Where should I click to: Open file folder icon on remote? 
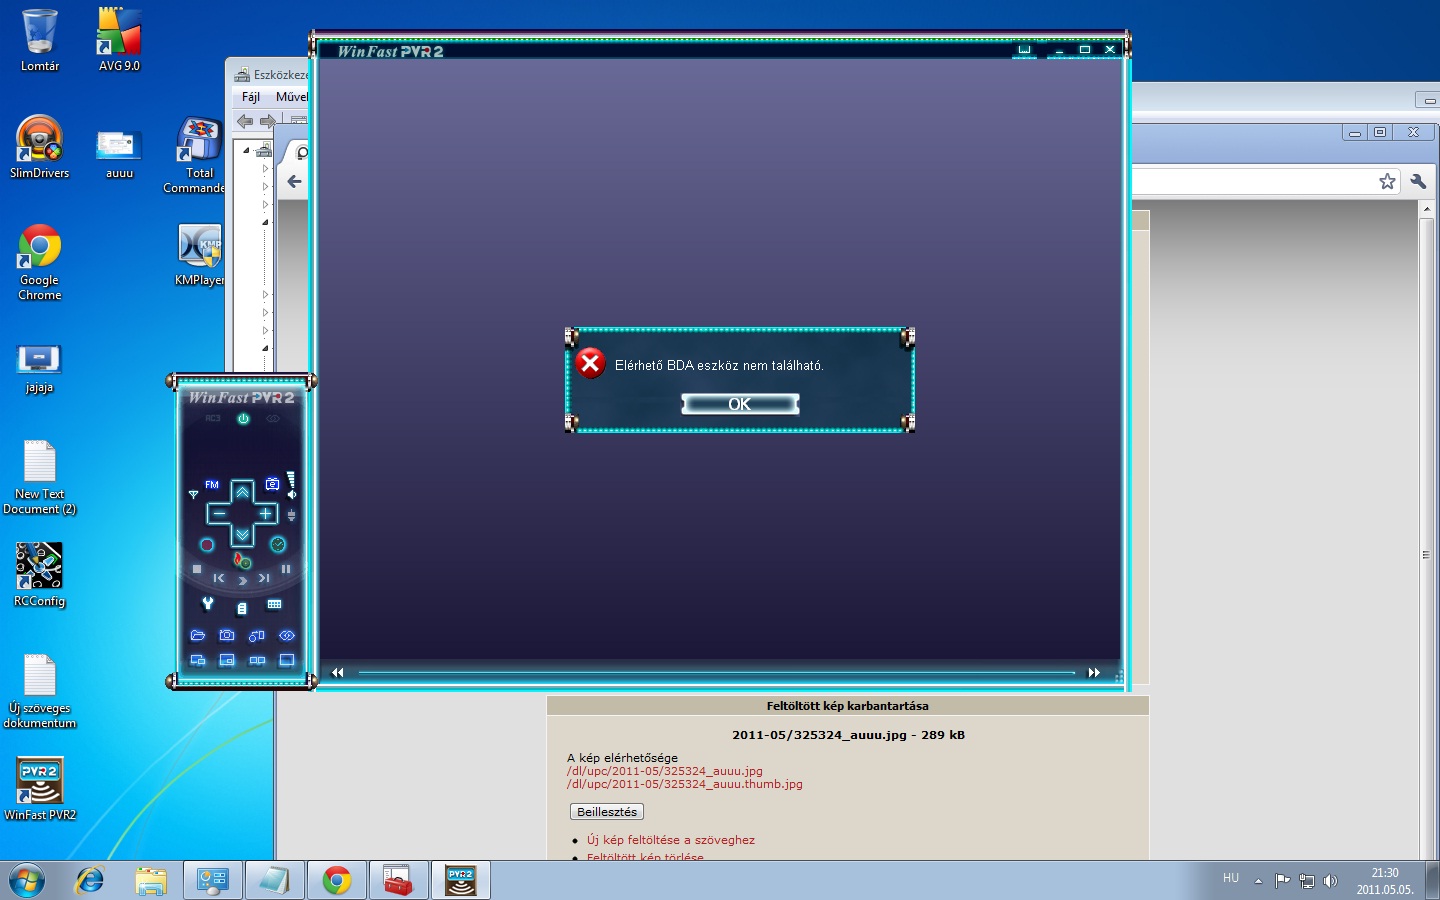click(x=197, y=635)
